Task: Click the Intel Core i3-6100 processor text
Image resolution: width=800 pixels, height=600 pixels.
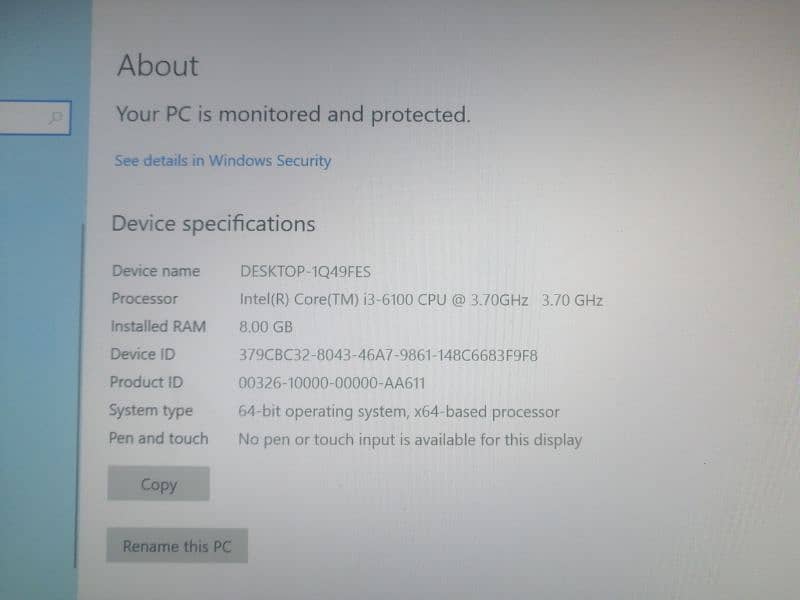Action: [x=421, y=299]
